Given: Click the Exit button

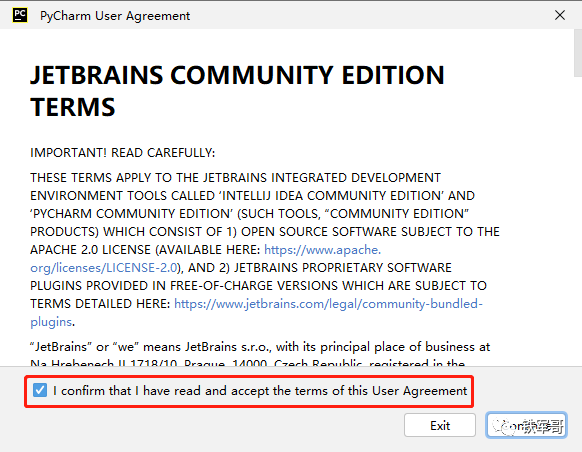Looking at the screenshot, I should coord(440,425).
